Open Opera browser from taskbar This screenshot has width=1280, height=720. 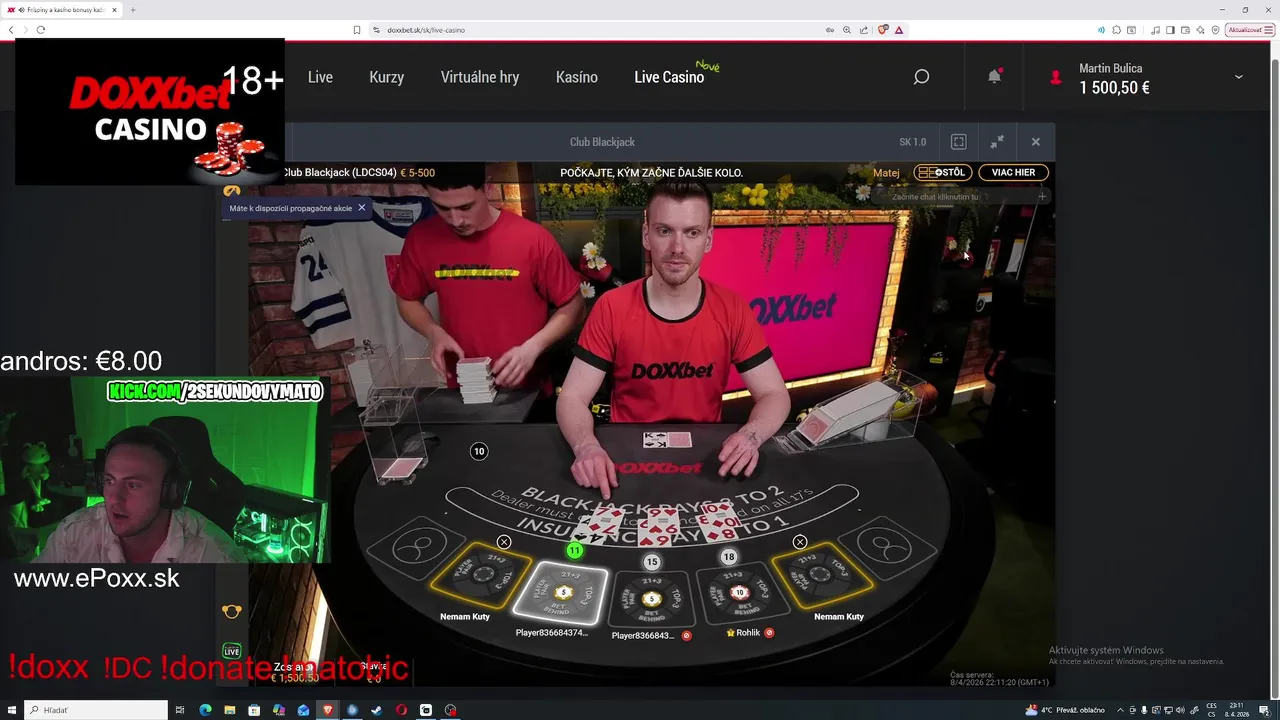pyautogui.click(x=401, y=710)
